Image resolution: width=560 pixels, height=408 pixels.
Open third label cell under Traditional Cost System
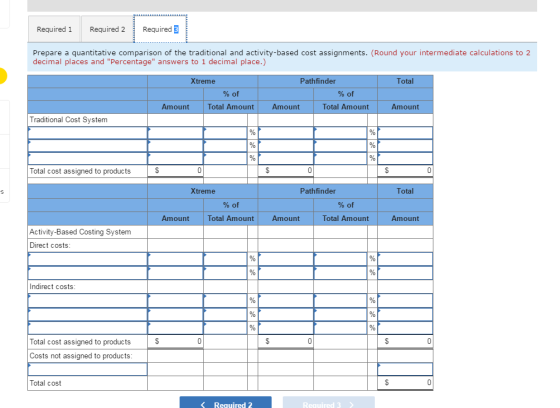pyautogui.click(x=88, y=158)
